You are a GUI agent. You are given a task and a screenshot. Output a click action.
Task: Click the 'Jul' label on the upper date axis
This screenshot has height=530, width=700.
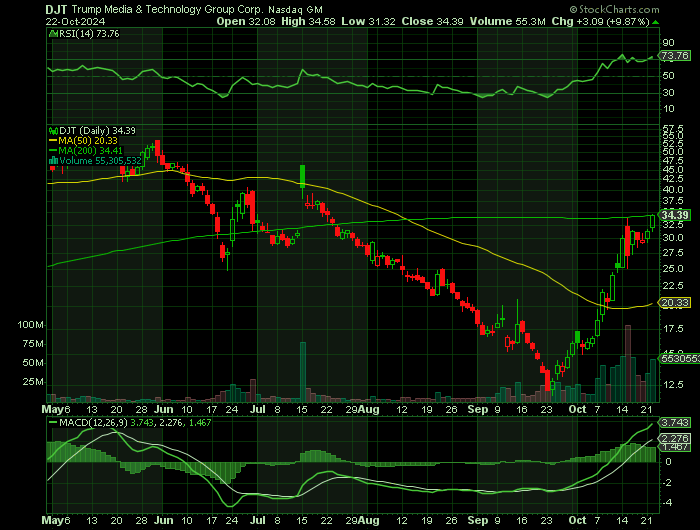point(258,409)
